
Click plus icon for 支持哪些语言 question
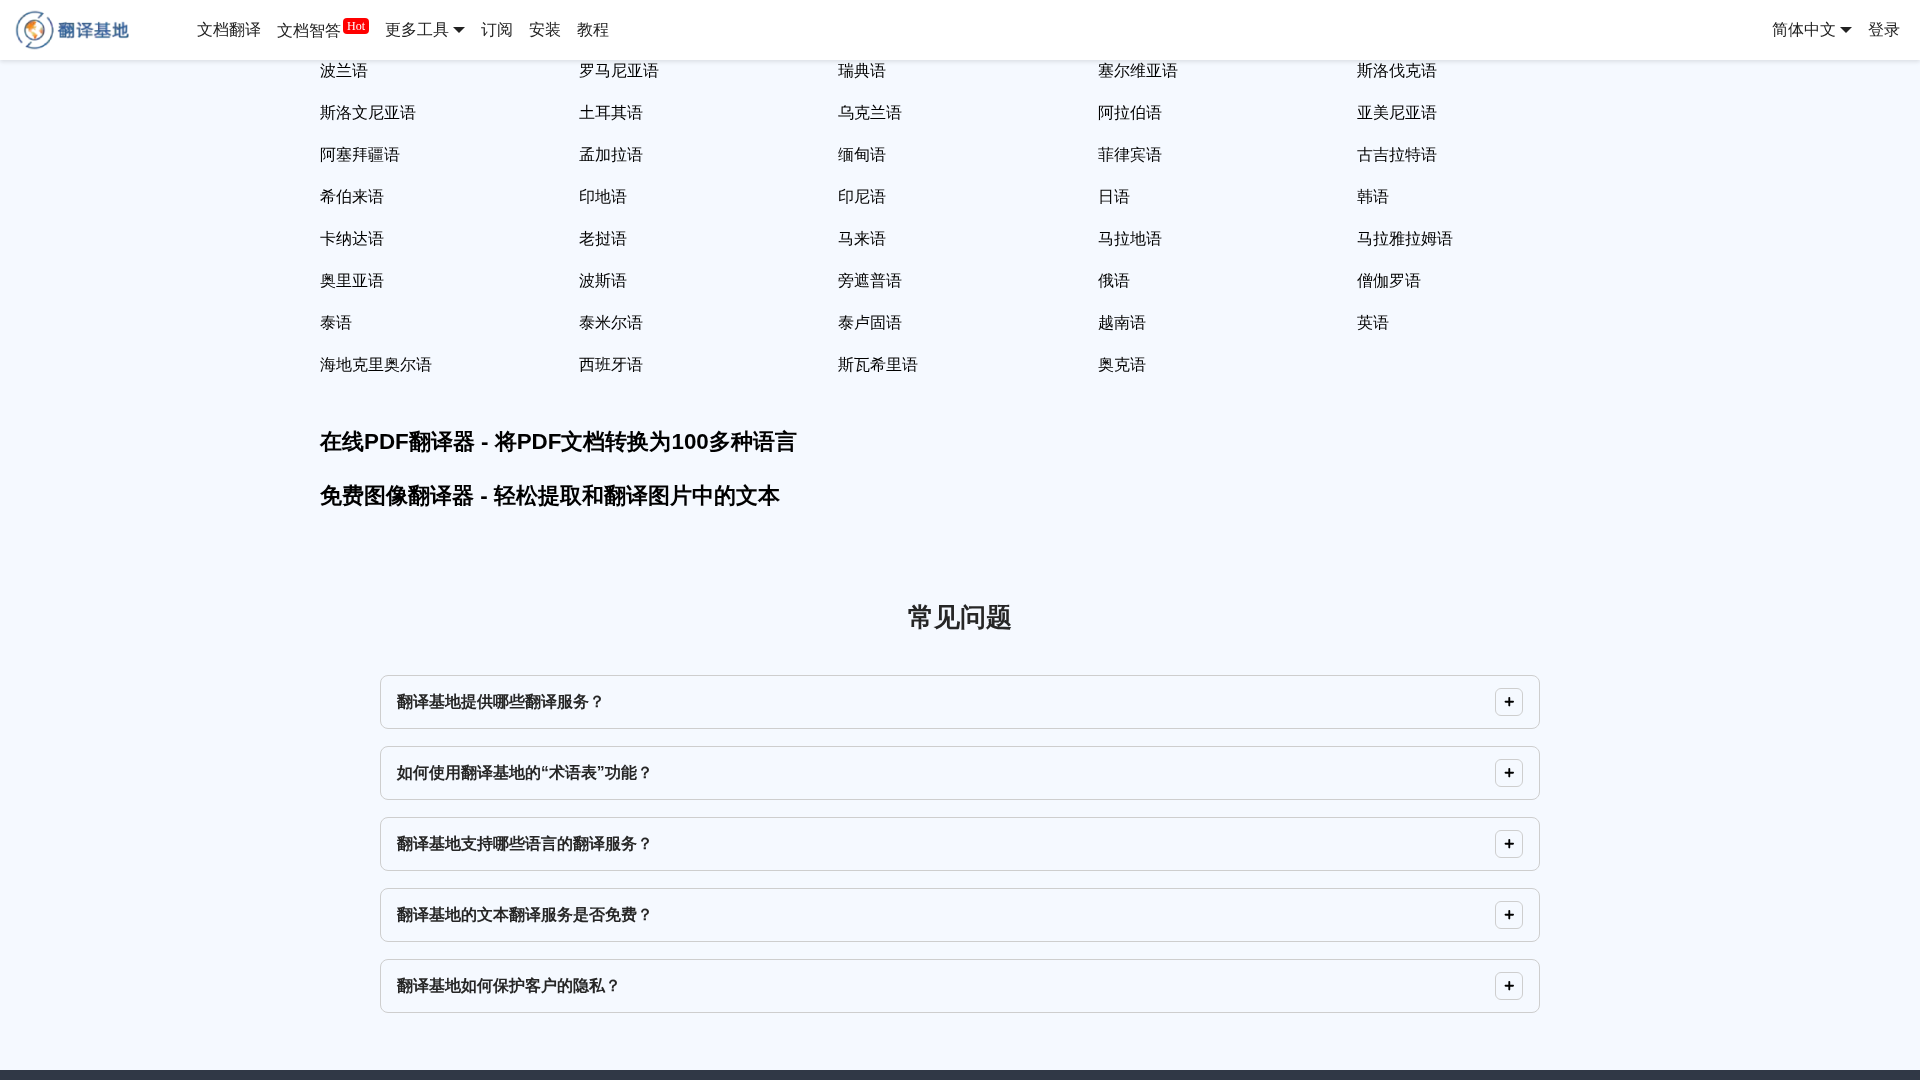click(1508, 844)
